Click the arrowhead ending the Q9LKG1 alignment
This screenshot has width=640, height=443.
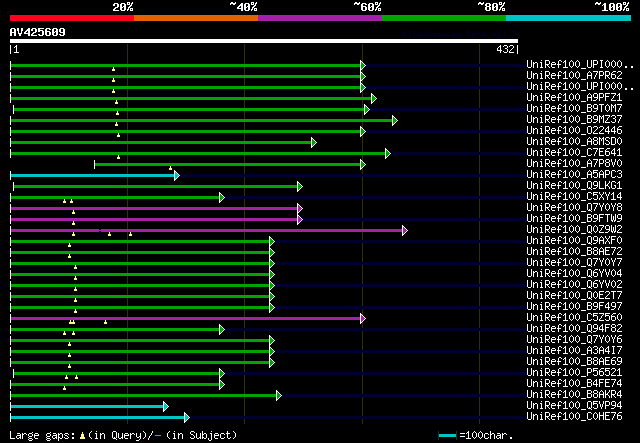coord(300,187)
